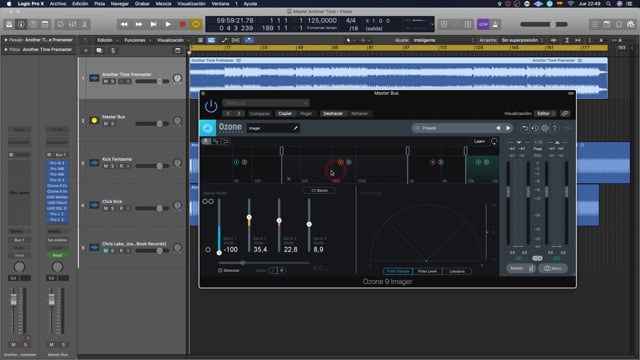Go to the previous Ozone preset
This screenshot has height=360, width=640.
click(x=498, y=128)
